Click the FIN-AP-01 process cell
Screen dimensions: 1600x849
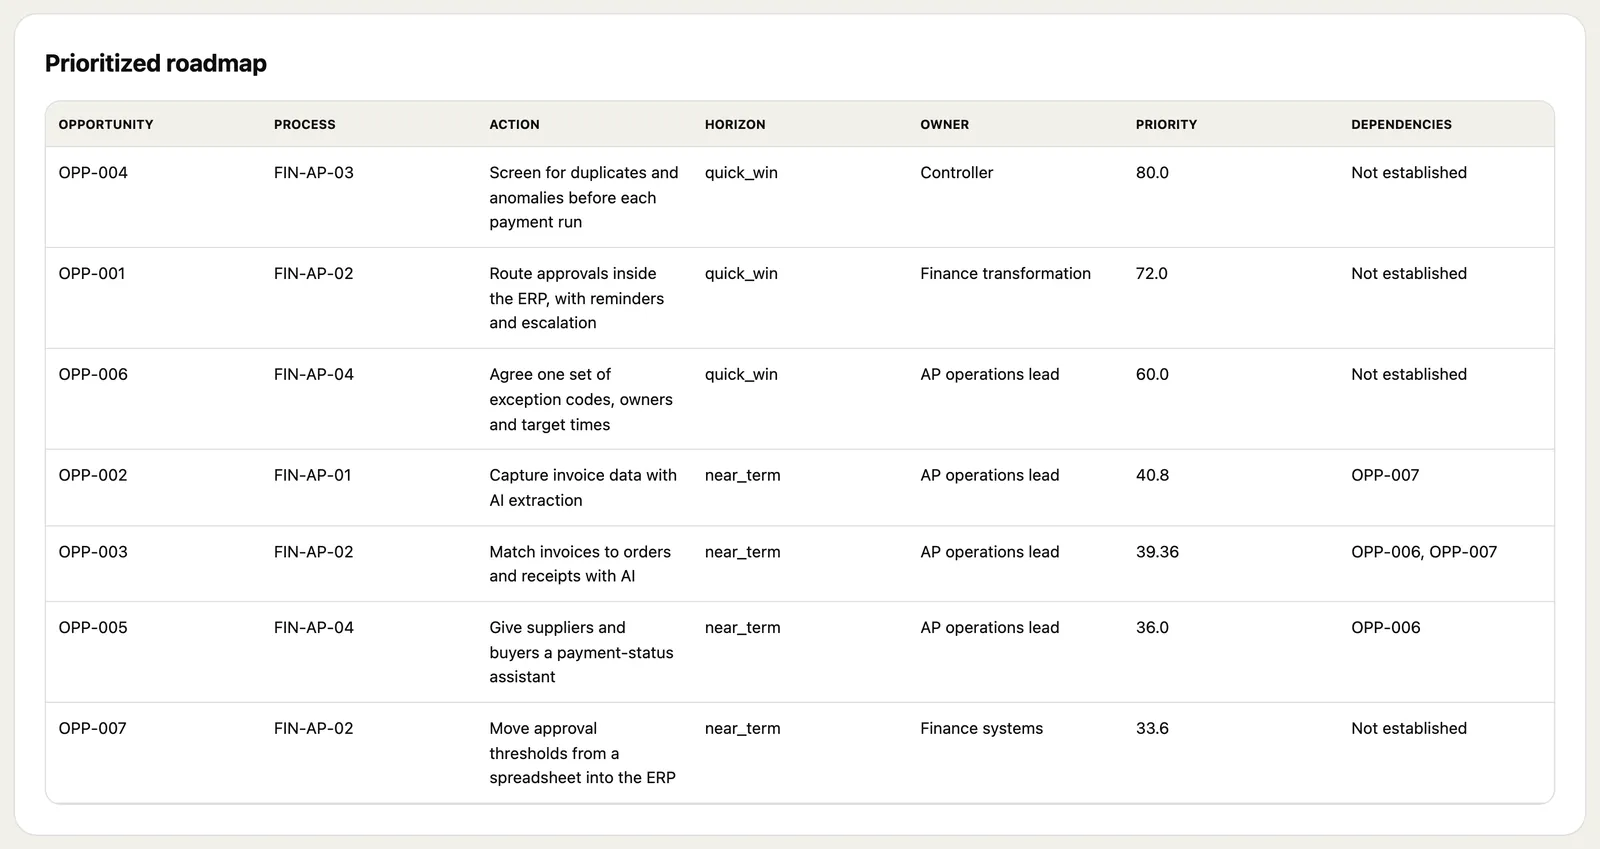pyautogui.click(x=313, y=476)
